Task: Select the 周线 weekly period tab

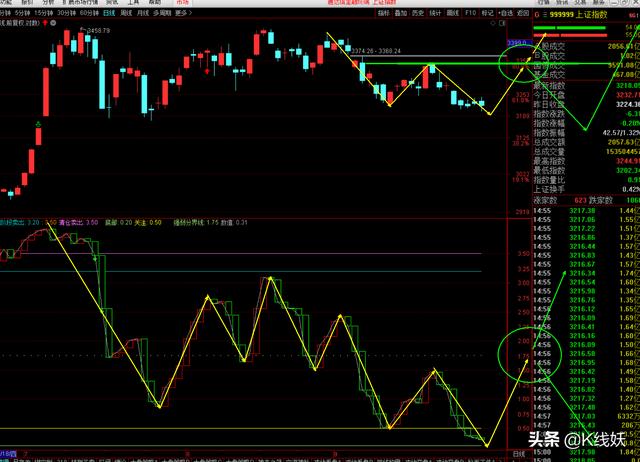Action: (126, 13)
